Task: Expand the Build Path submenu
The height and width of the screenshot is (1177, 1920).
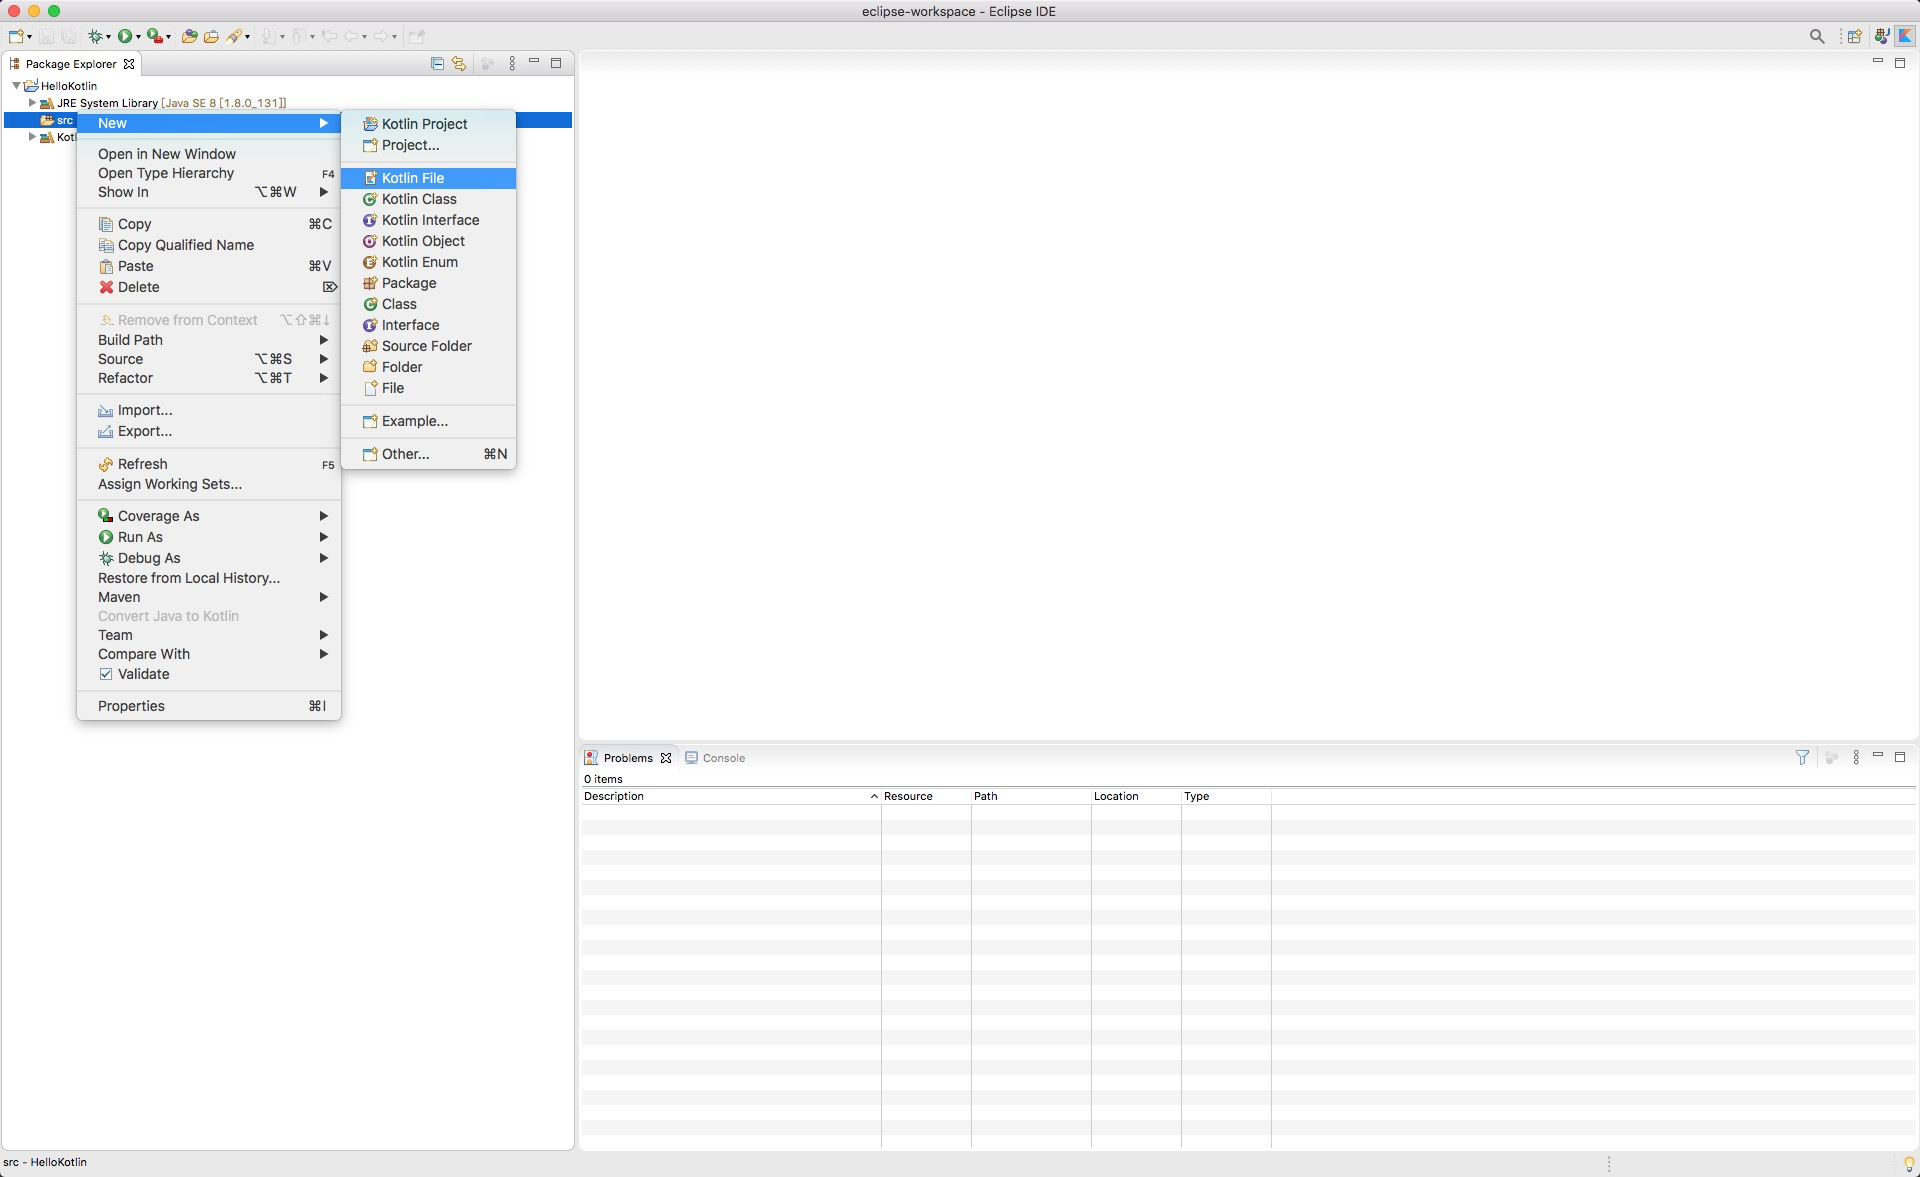Action: click(209, 340)
